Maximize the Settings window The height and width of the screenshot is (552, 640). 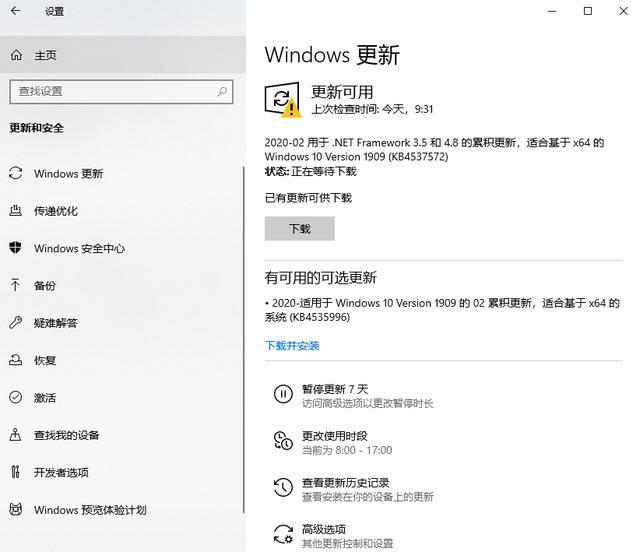coord(588,11)
